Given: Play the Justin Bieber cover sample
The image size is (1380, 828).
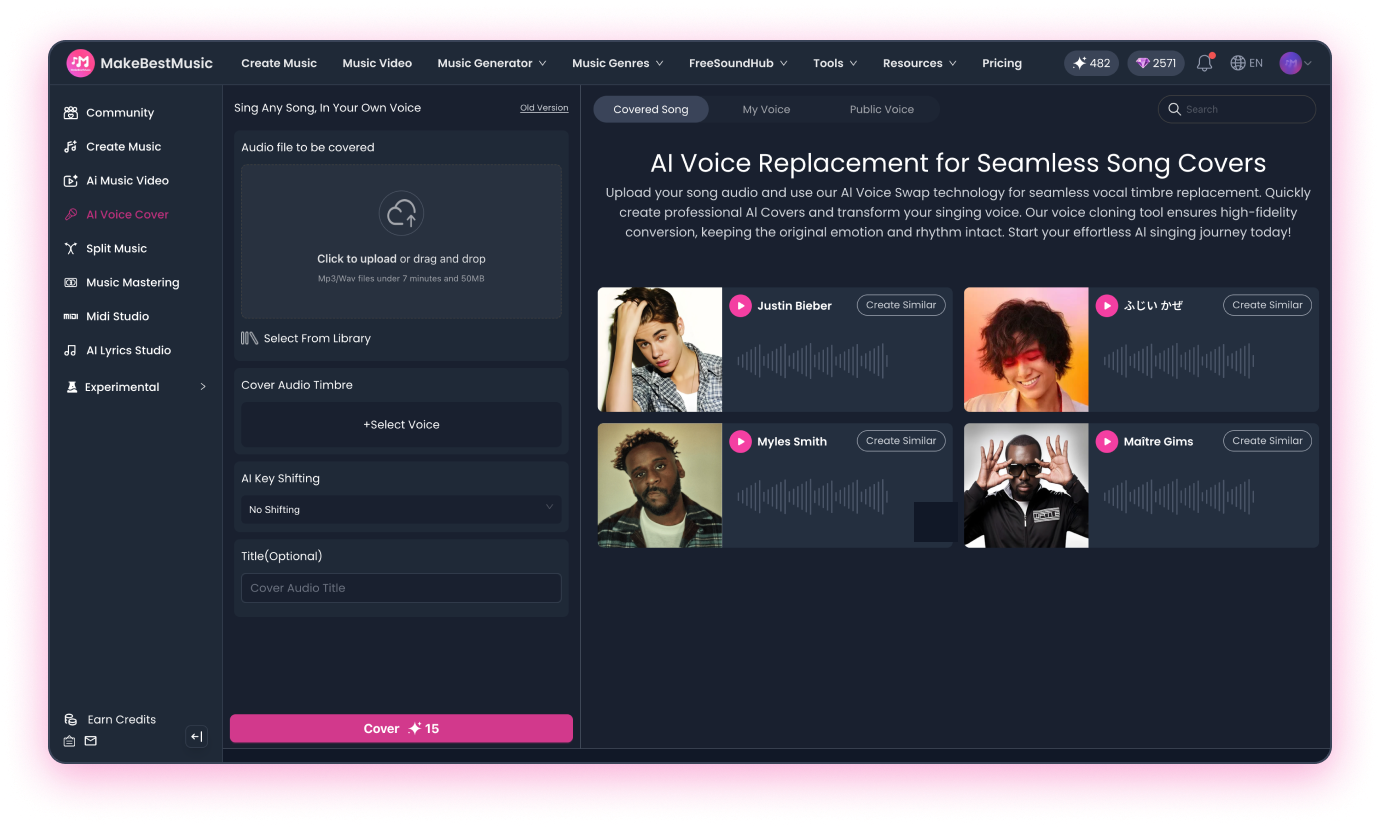Looking at the screenshot, I should (x=740, y=306).
